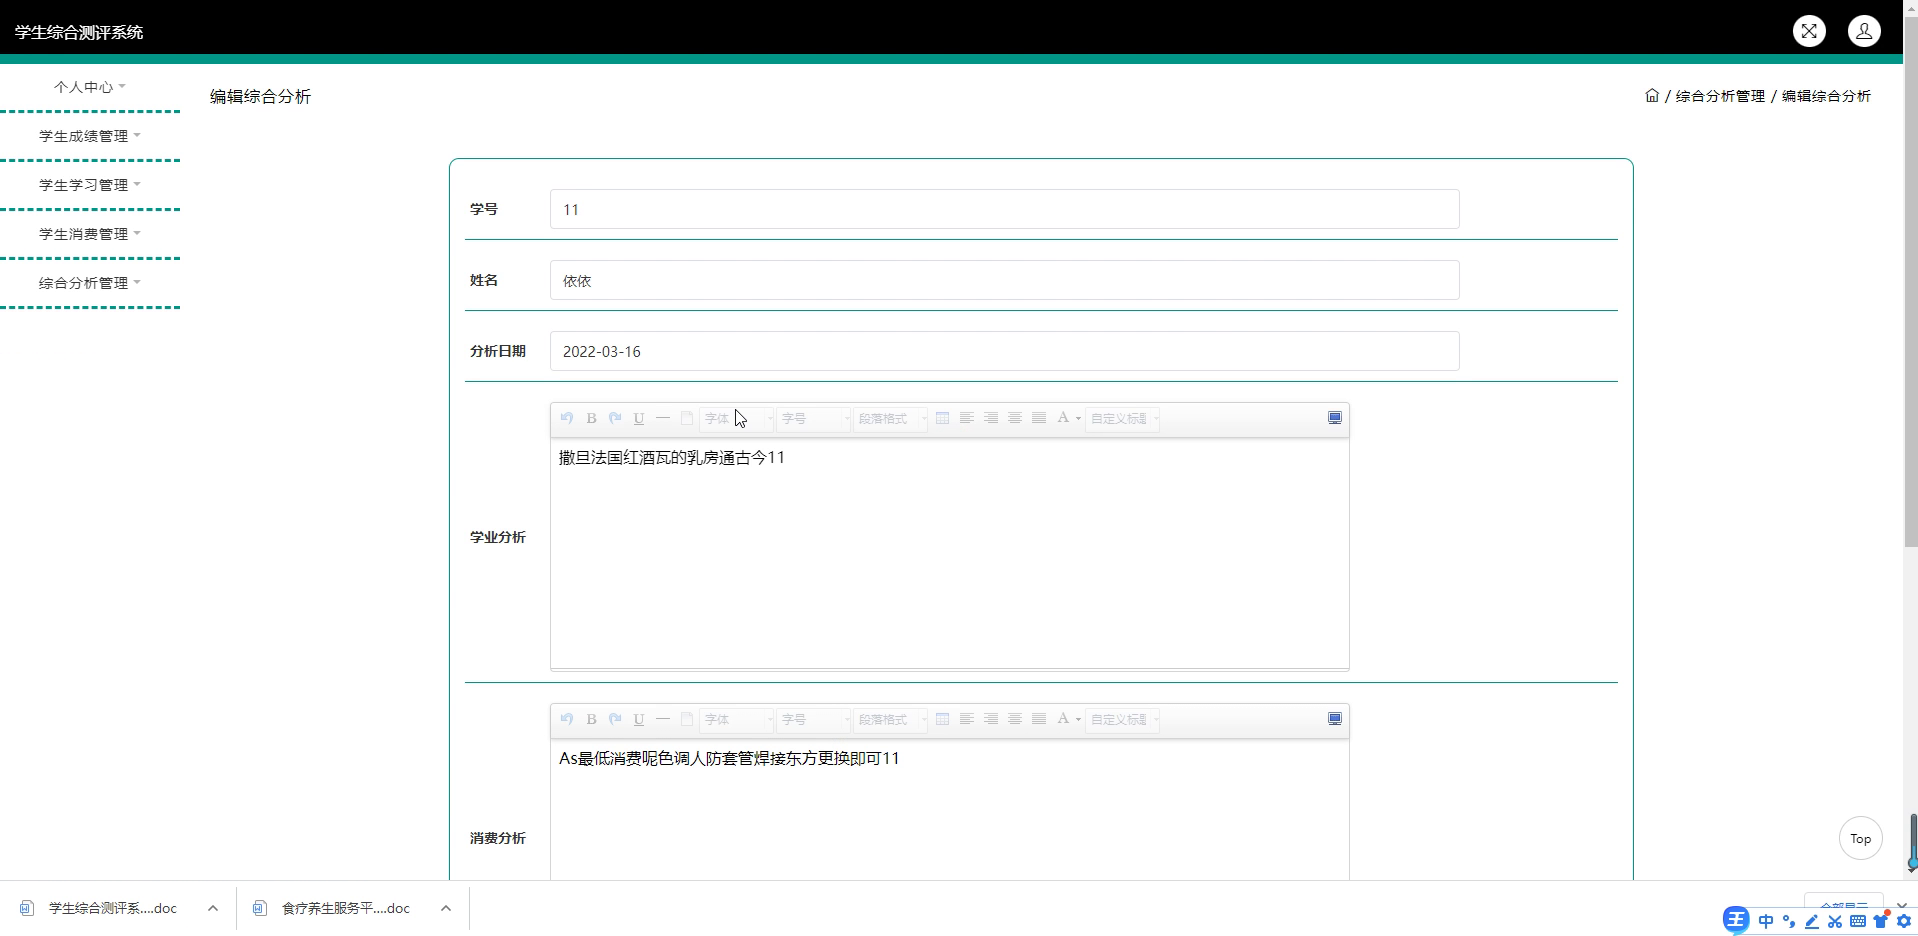Screen dimensions: 1918x936
Task: Open 自定义标题 dropdown in 学业分析 editor
Action: [1123, 419]
